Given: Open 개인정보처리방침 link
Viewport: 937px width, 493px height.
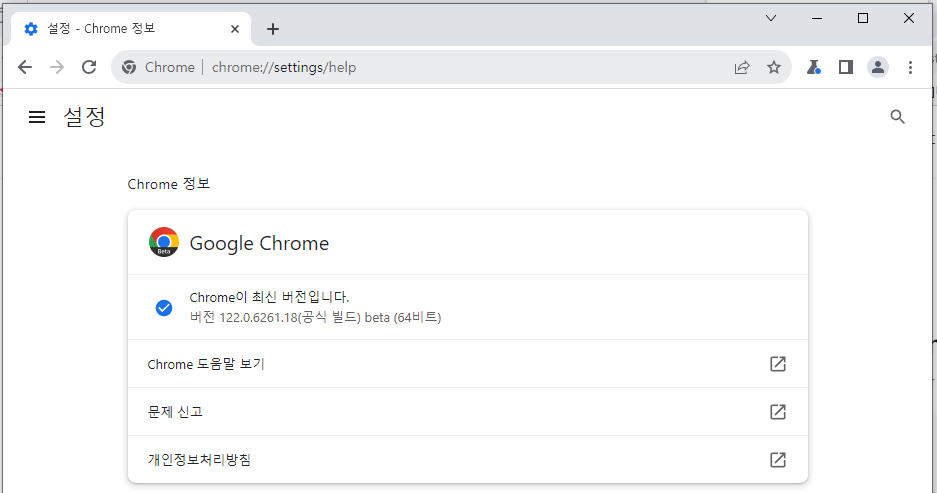Looking at the screenshot, I should (468, 460).
